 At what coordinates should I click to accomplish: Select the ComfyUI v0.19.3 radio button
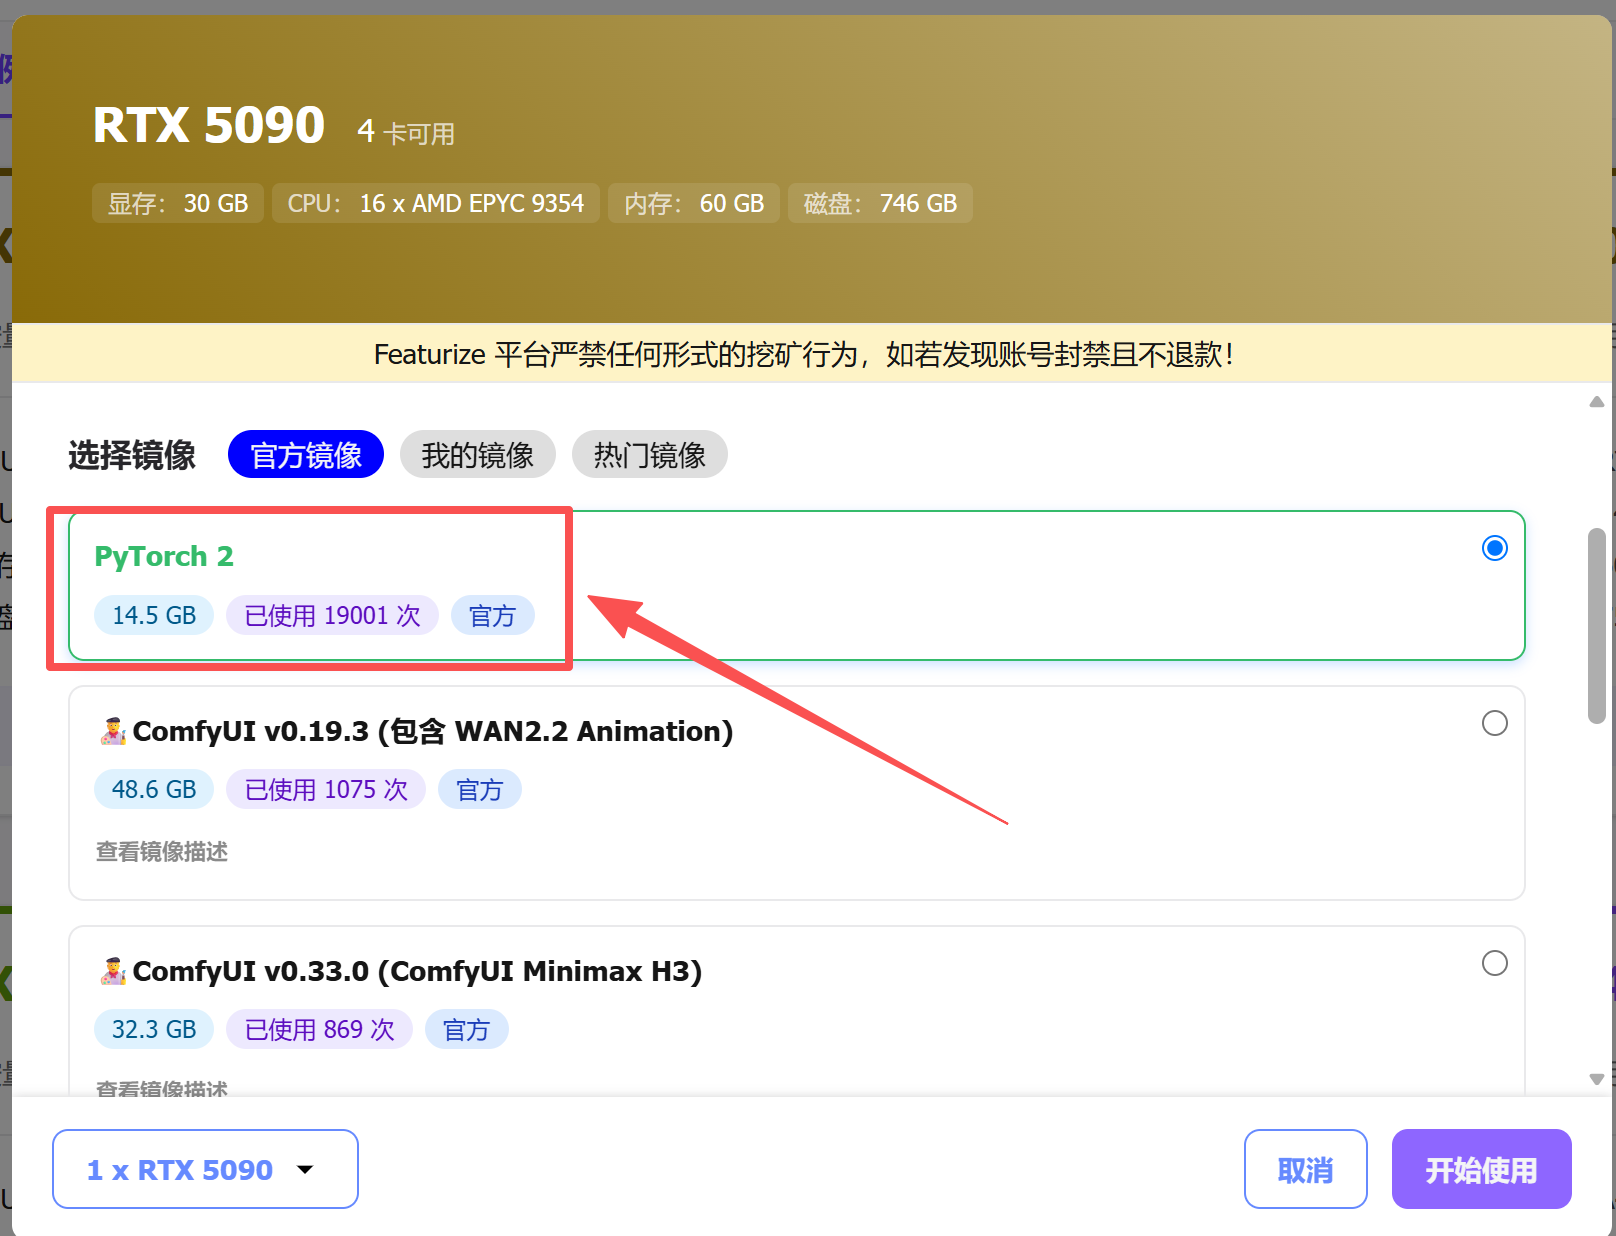click(x=1495, y=723)
